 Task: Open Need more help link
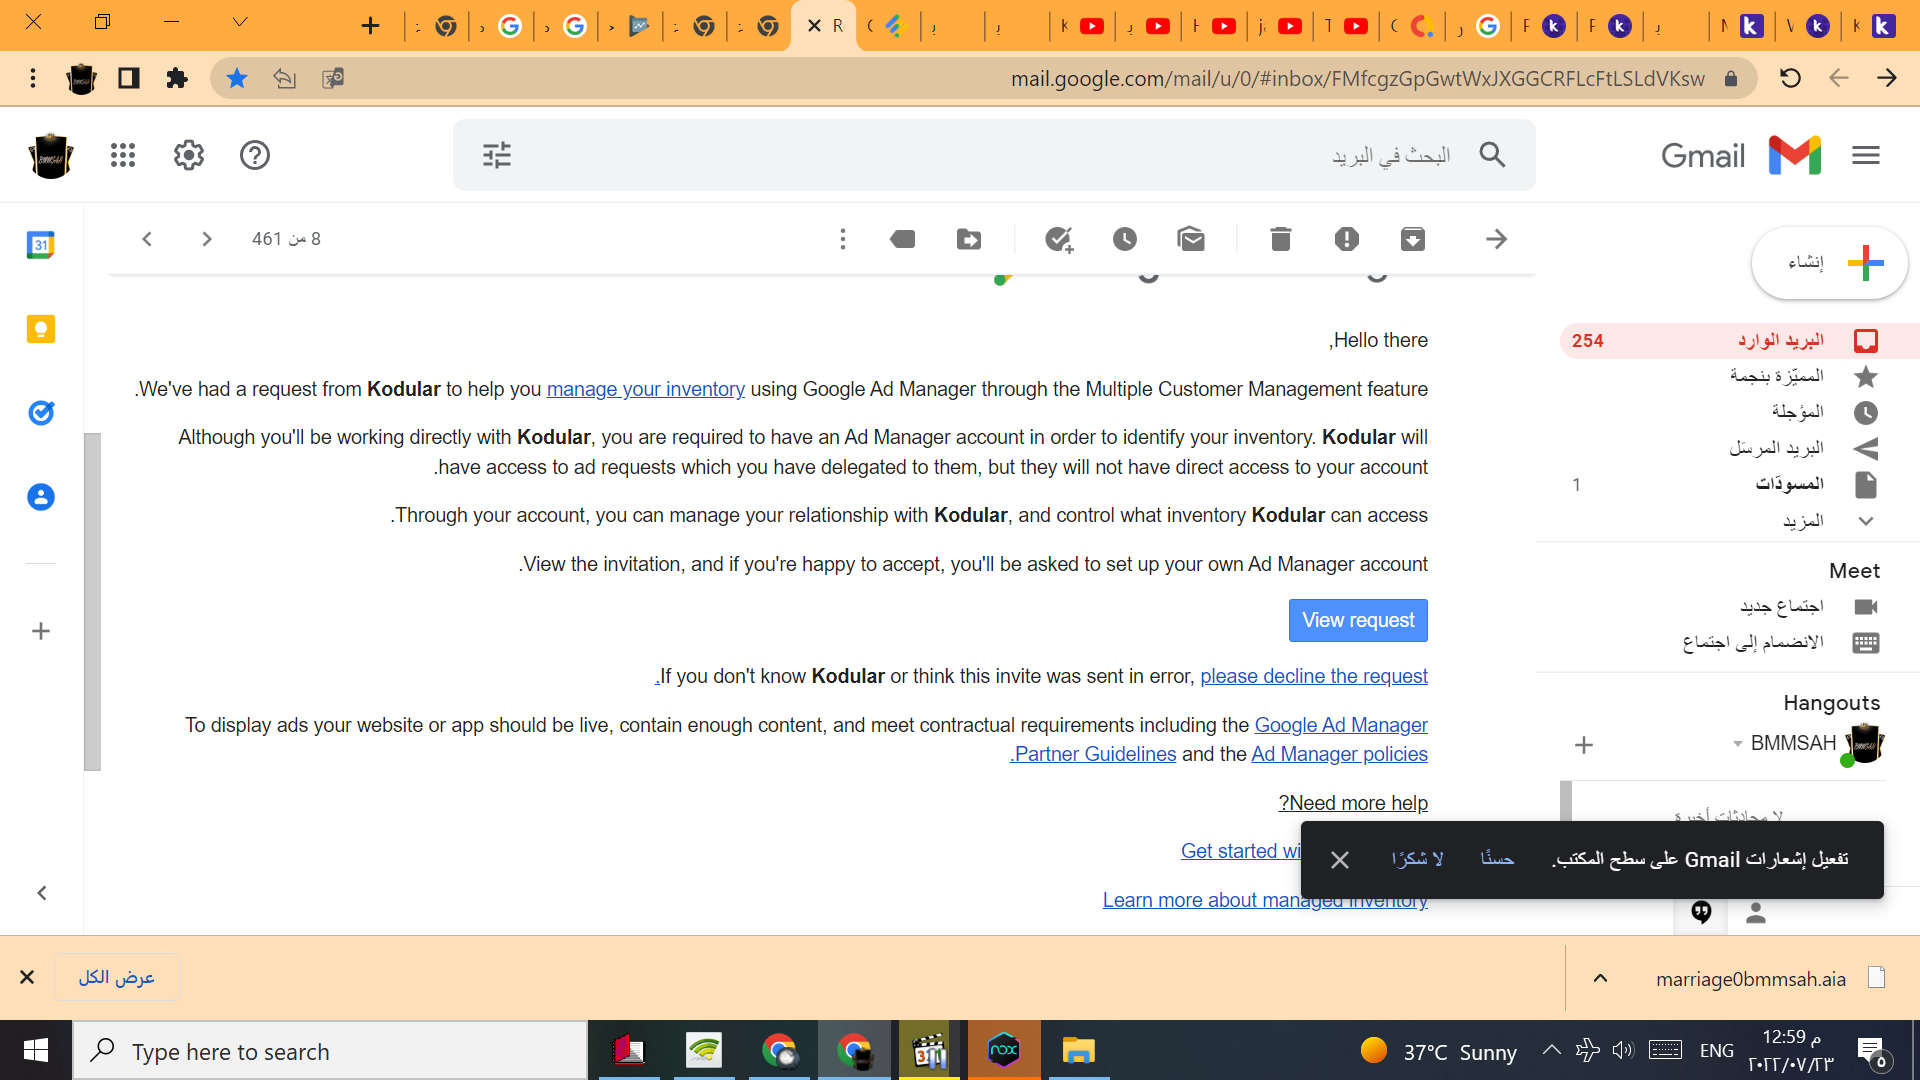coord(1353,803)
